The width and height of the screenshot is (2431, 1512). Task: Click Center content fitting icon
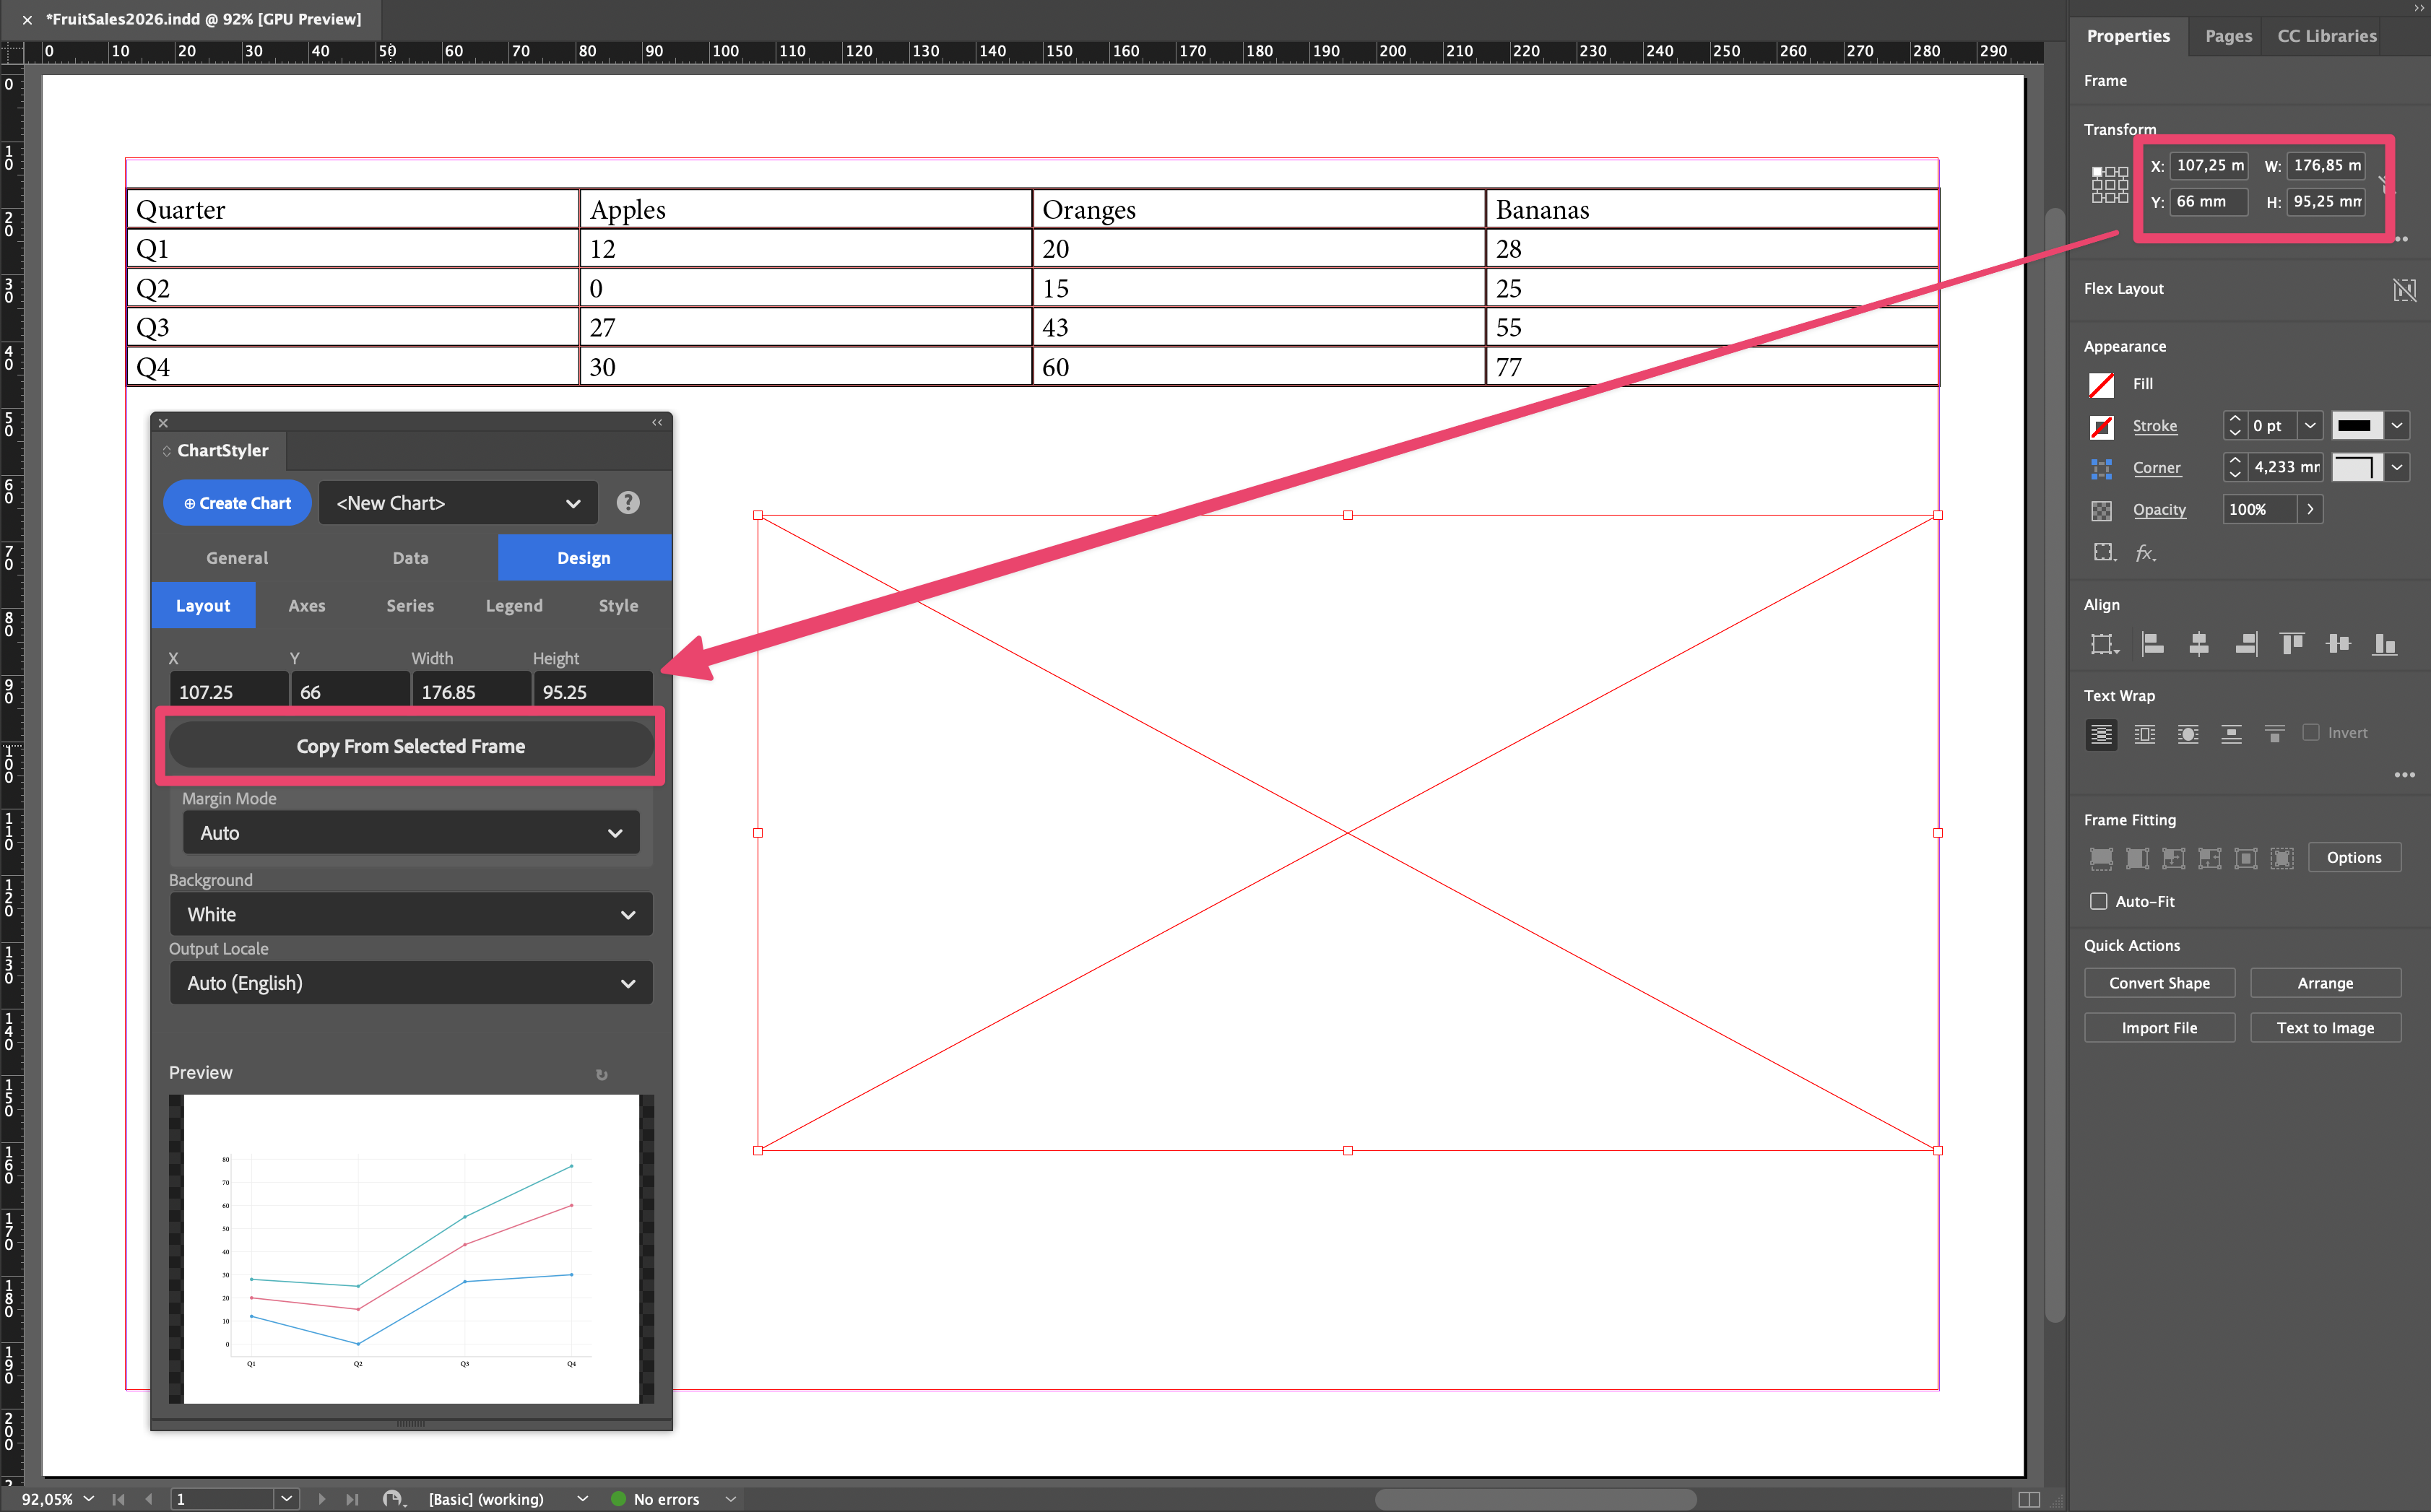point(2246,858)
